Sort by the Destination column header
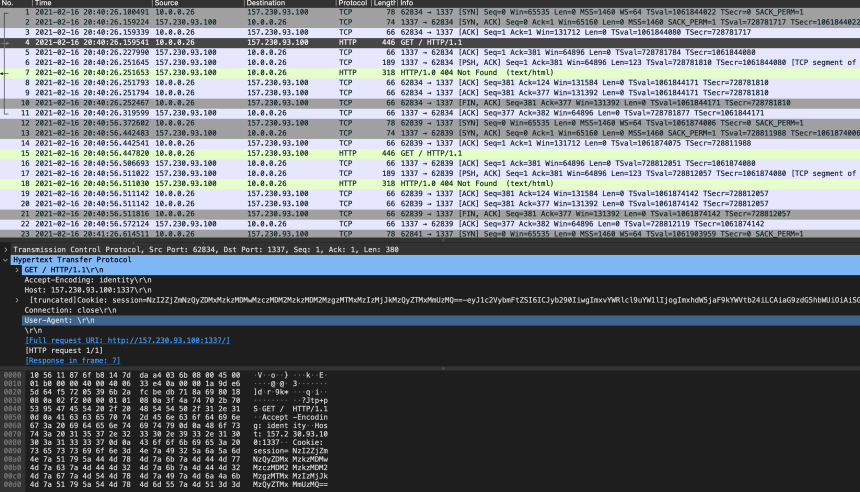Screen dimensions: 860x492 tap(290, 3)
